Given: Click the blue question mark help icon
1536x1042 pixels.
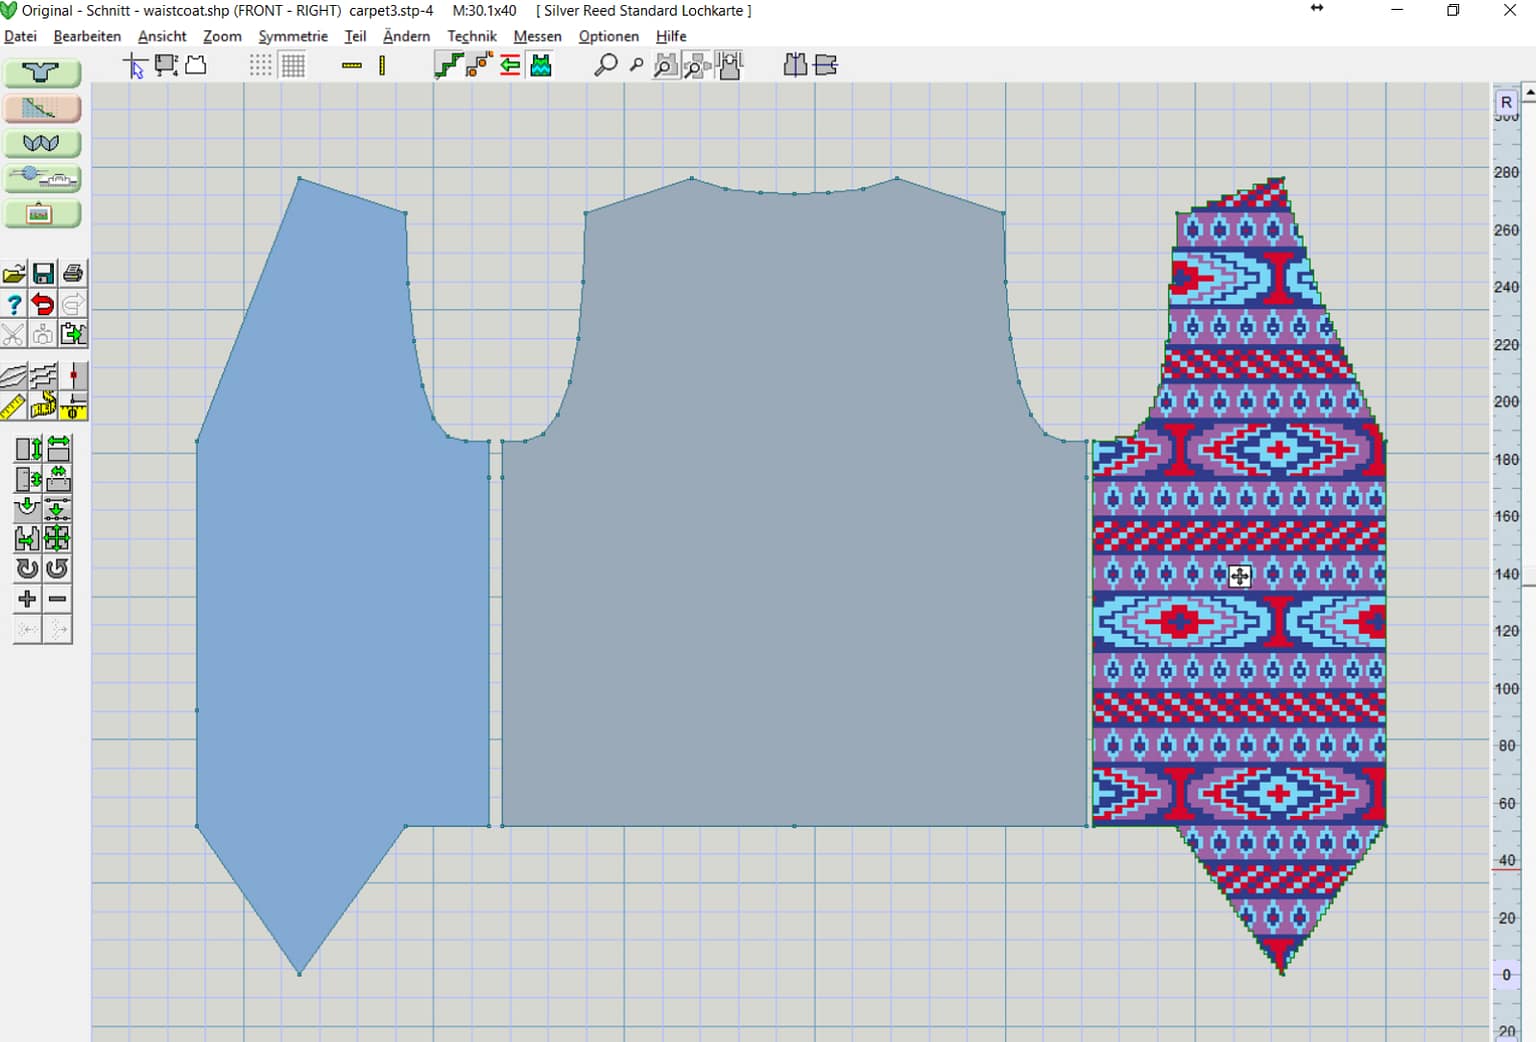Looking at the screenshot, I should 14,304.
